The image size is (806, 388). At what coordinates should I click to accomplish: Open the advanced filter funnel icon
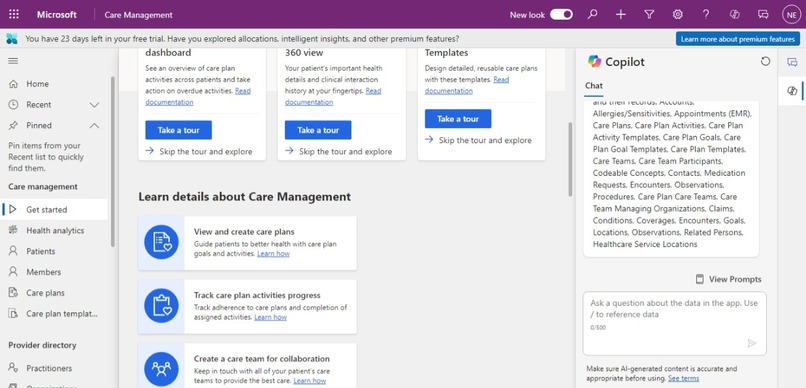649,14
